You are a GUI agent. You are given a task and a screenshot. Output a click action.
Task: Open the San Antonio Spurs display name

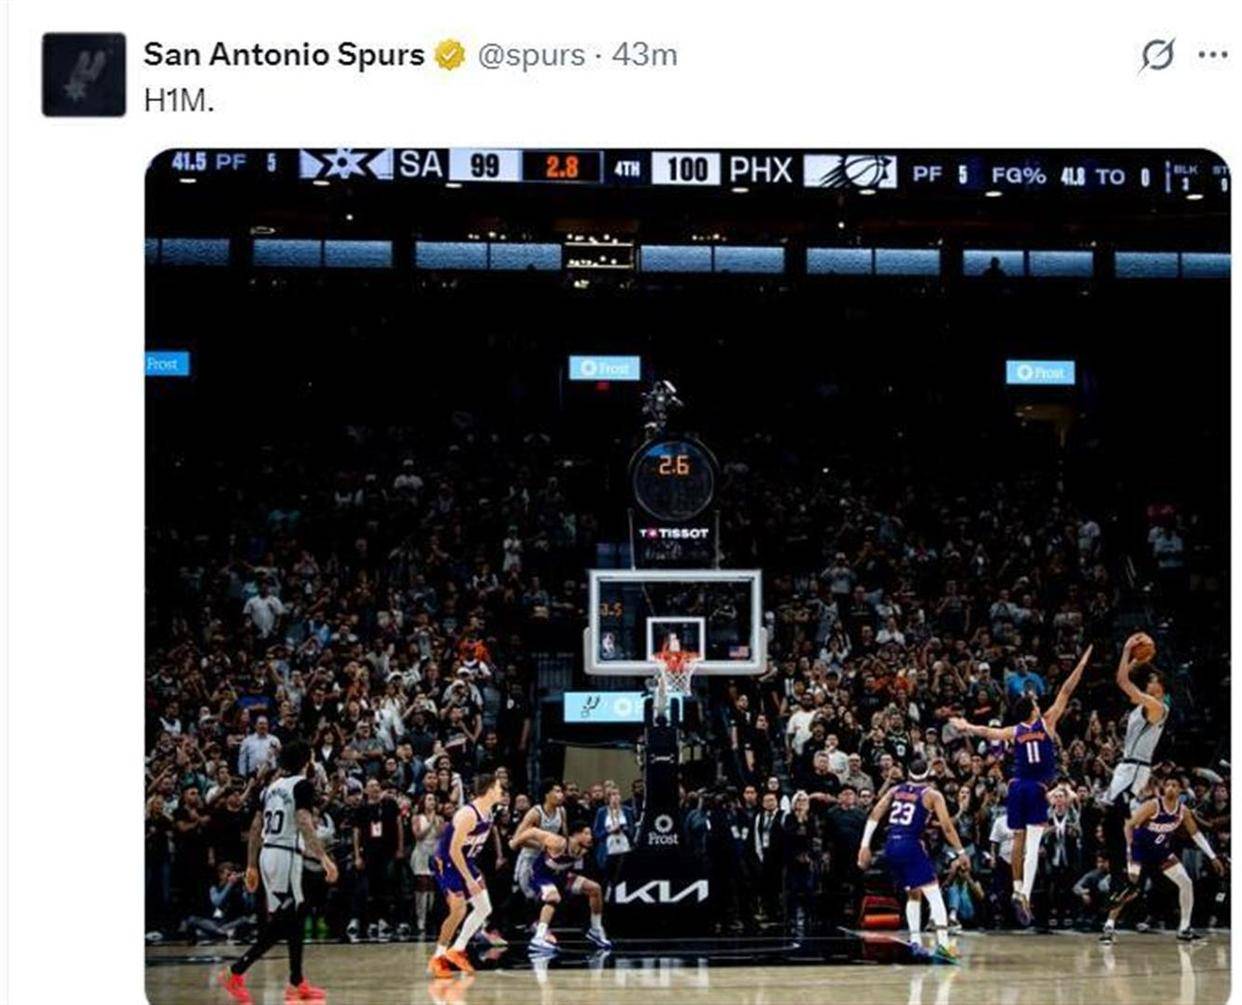coord(284,55)
